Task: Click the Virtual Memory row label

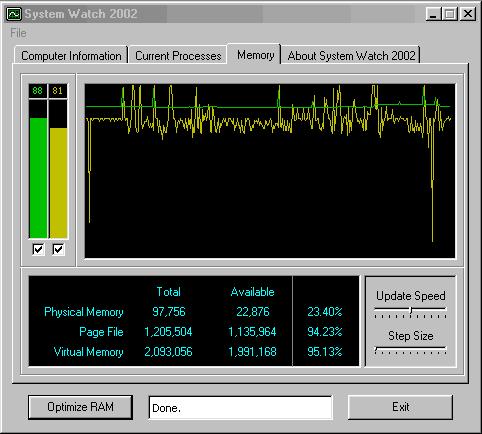Action: (89, 352)
